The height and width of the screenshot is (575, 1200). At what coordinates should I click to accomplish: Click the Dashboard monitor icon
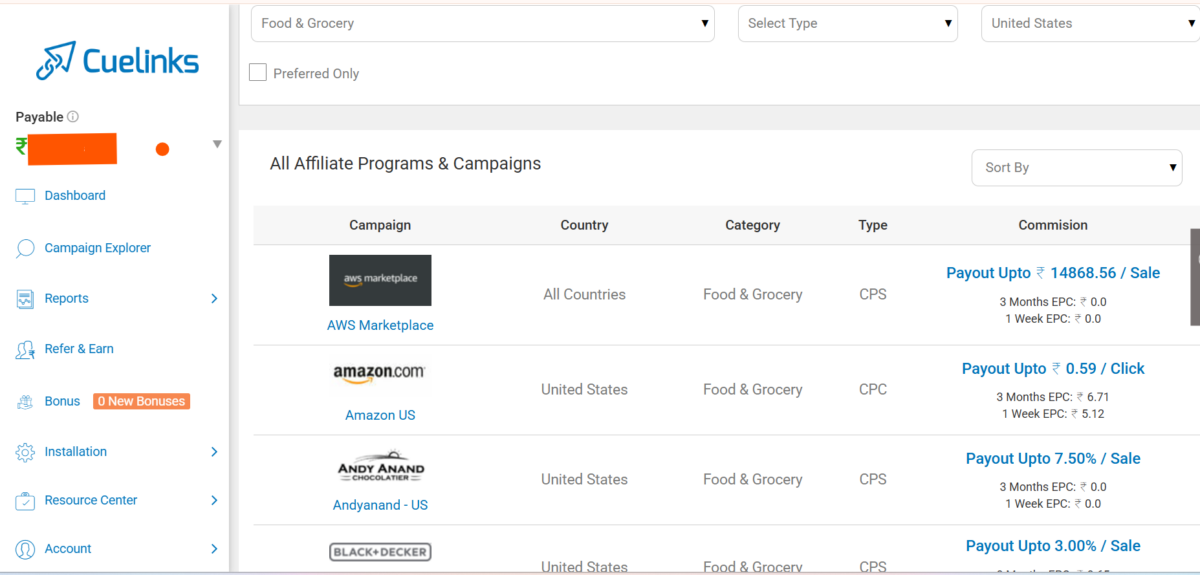[x=25, y=196]
